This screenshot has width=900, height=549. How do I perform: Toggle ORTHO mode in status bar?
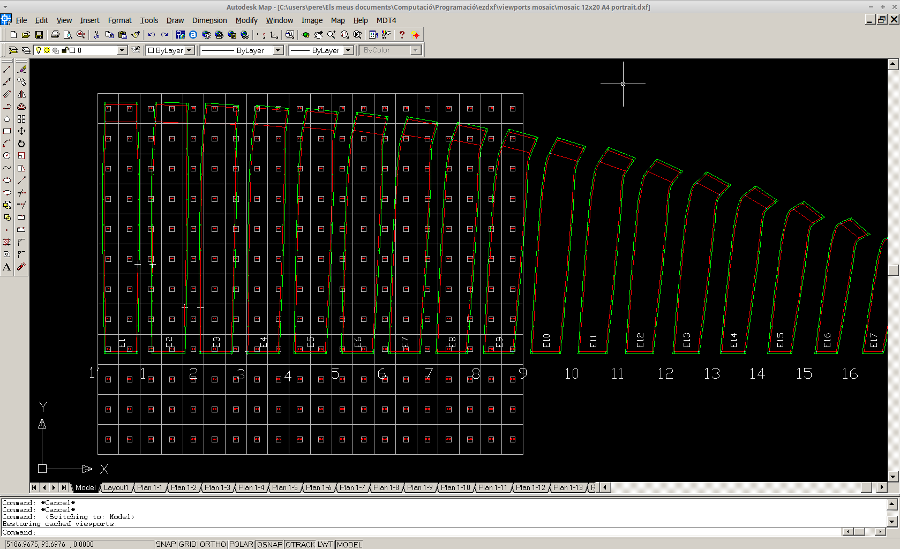[212, 544]
